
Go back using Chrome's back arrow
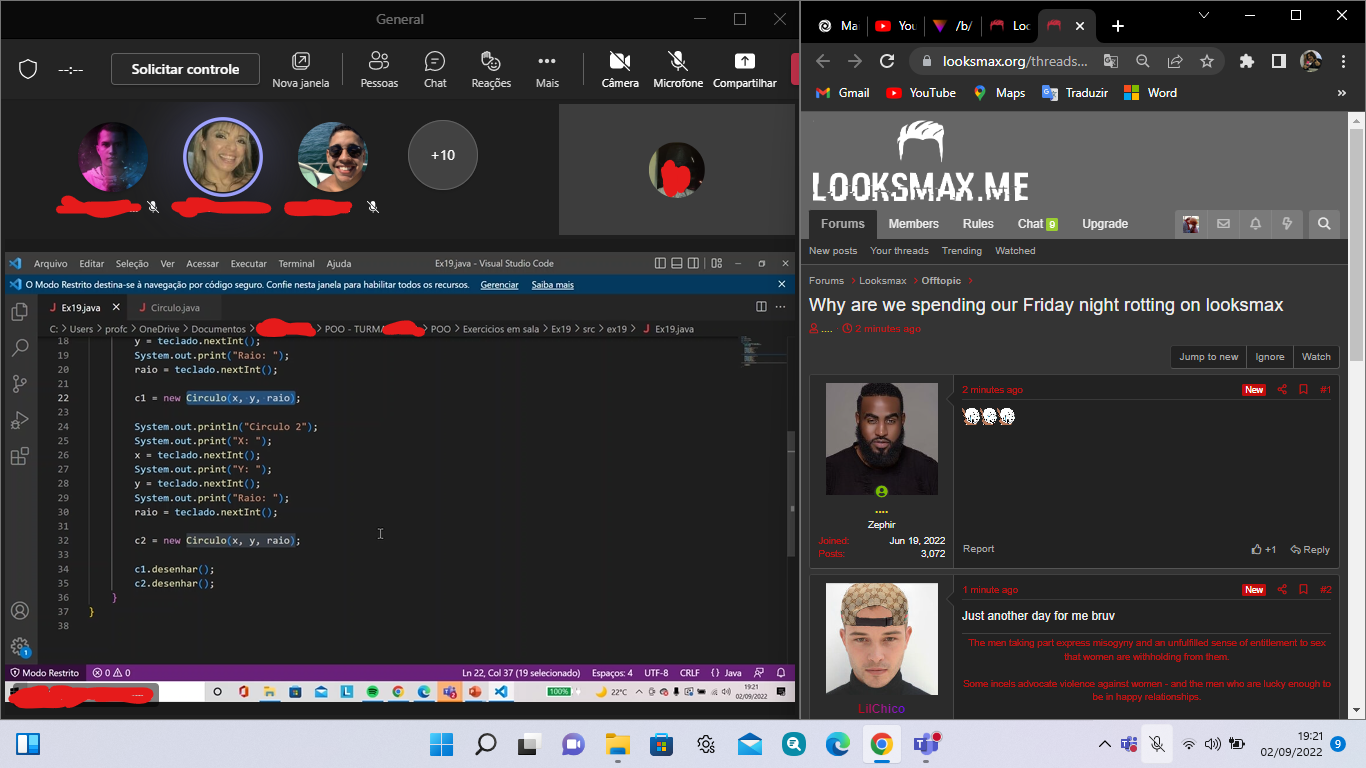823,61
